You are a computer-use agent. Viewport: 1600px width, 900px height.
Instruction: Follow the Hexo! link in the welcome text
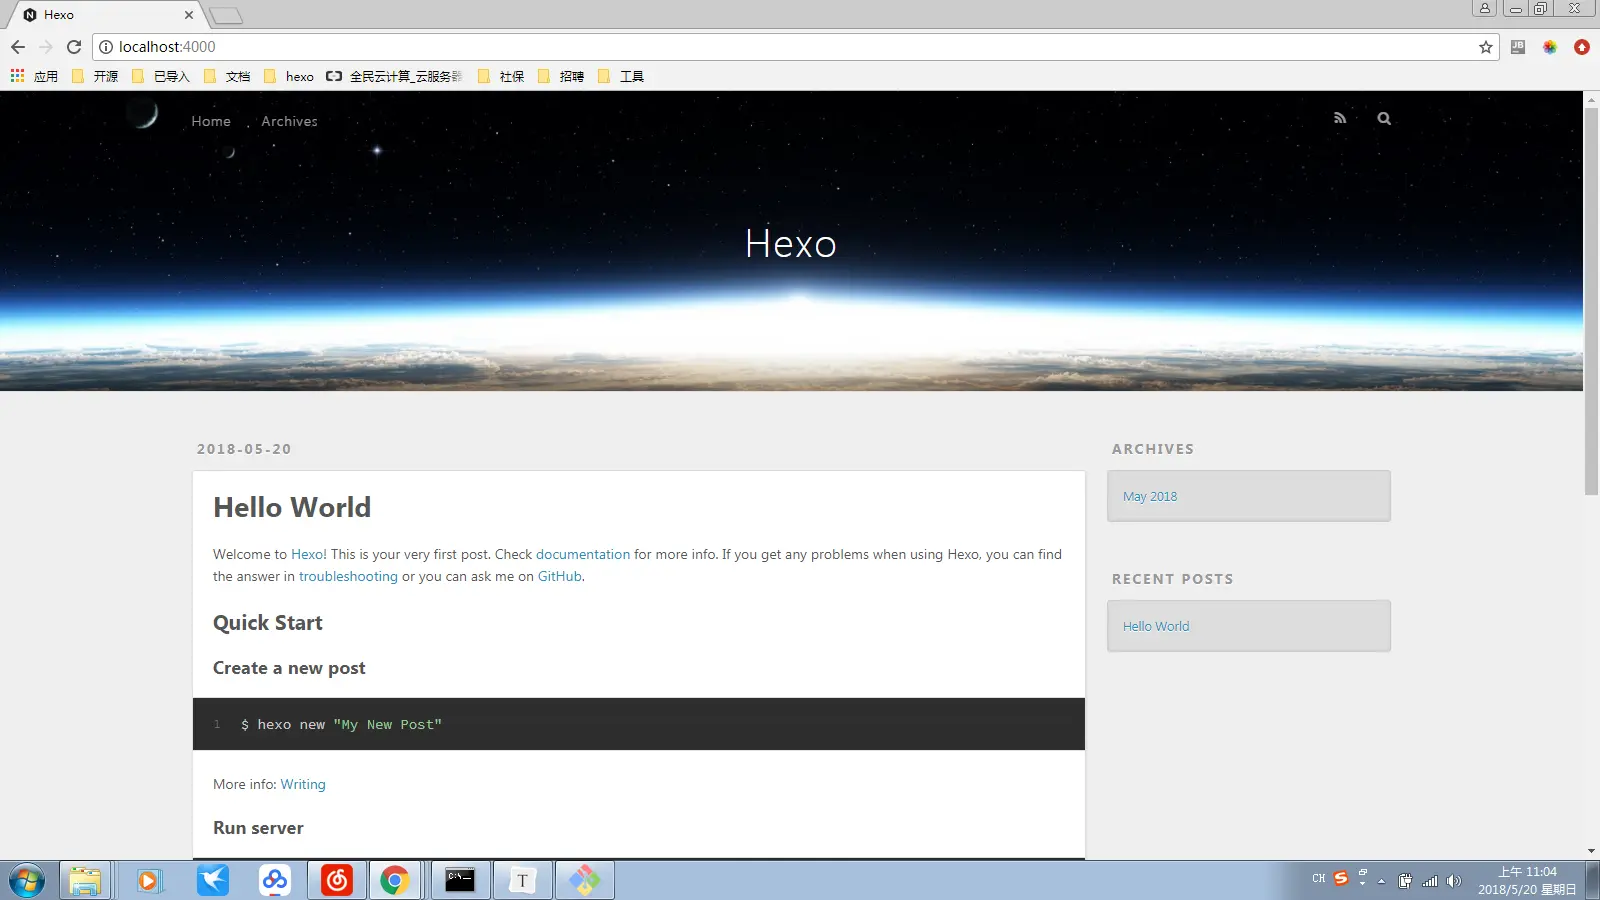pyautogui.click(x=309, y=554)
